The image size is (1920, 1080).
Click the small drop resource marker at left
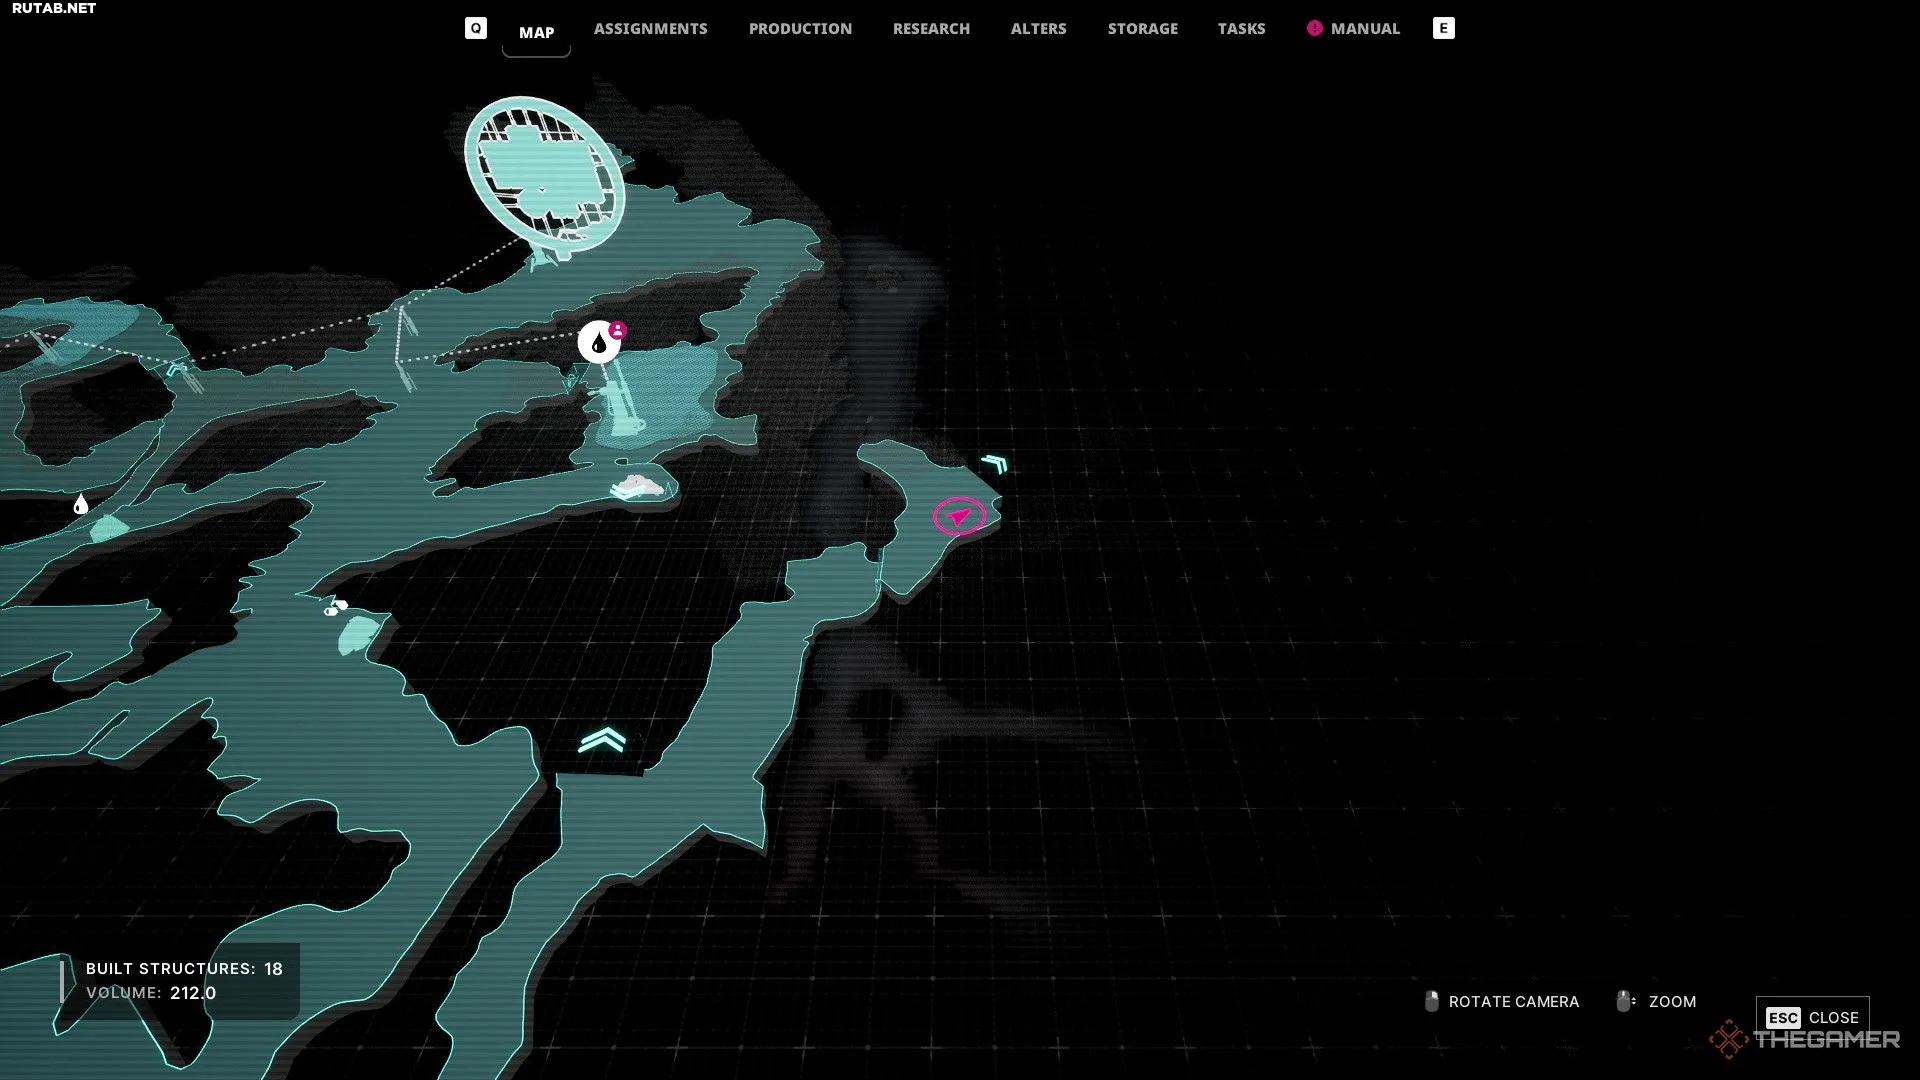81,504
